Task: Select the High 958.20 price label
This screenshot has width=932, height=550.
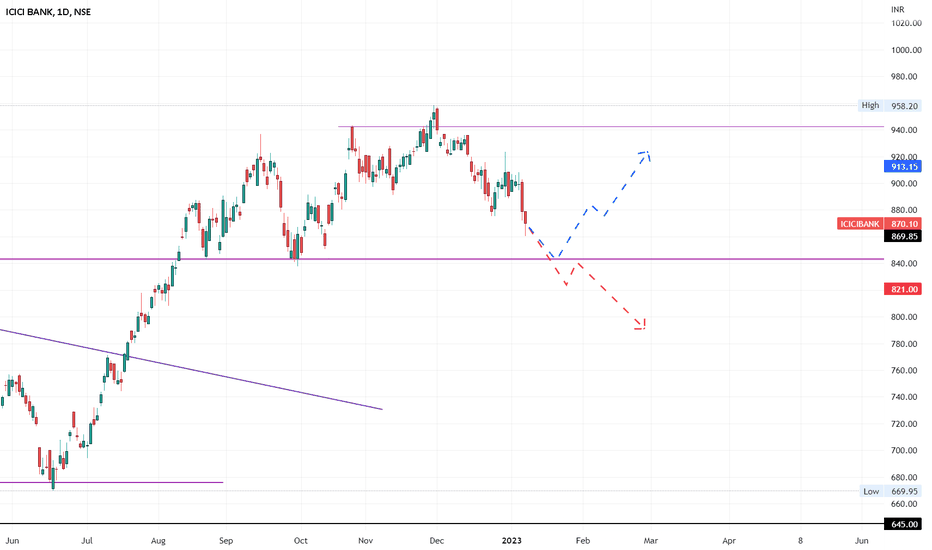Action: click(x=890, y=106)
